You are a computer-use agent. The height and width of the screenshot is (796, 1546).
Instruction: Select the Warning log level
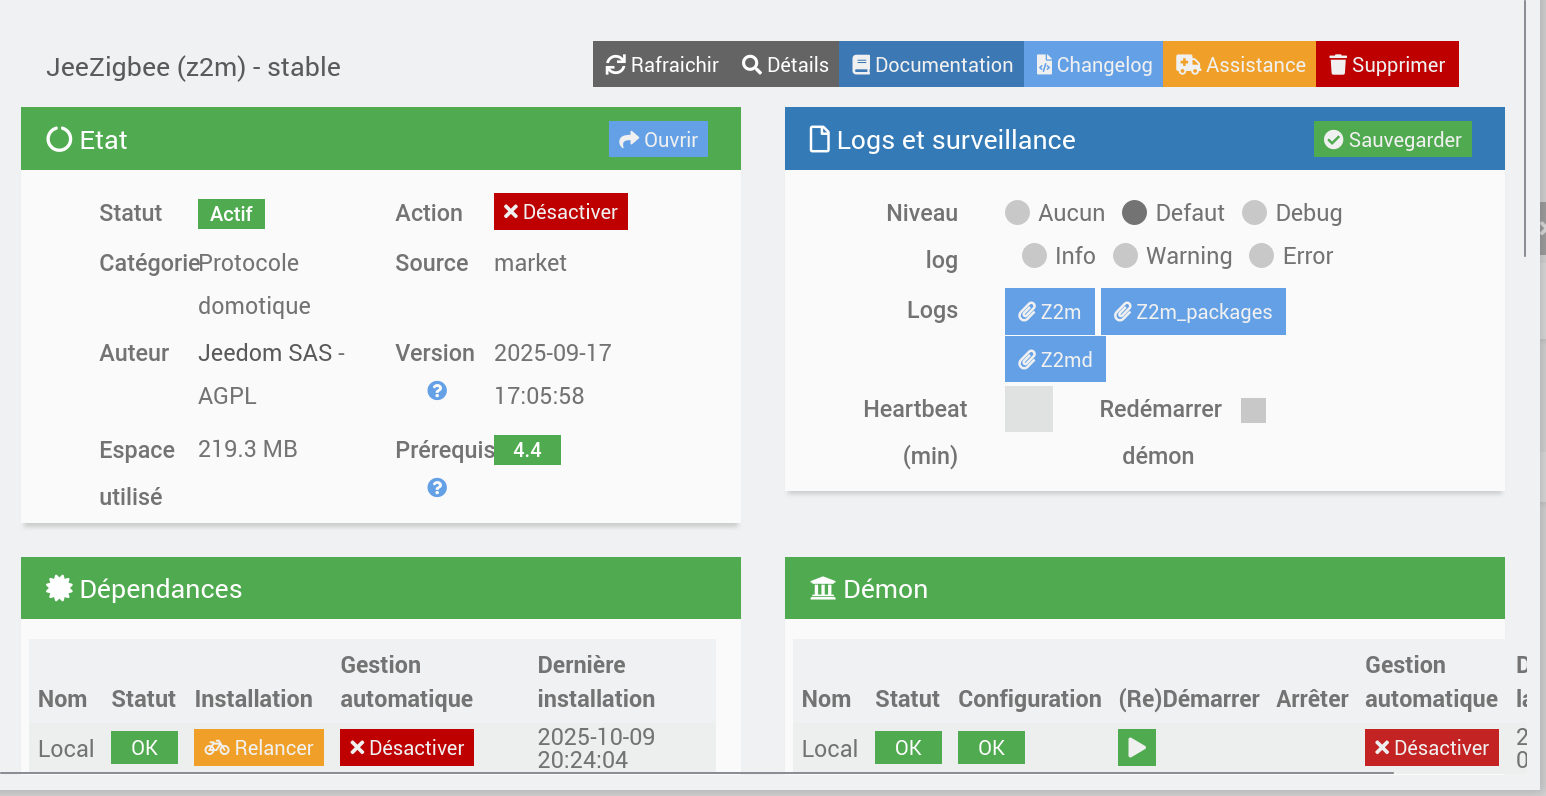click(1125, 255)
